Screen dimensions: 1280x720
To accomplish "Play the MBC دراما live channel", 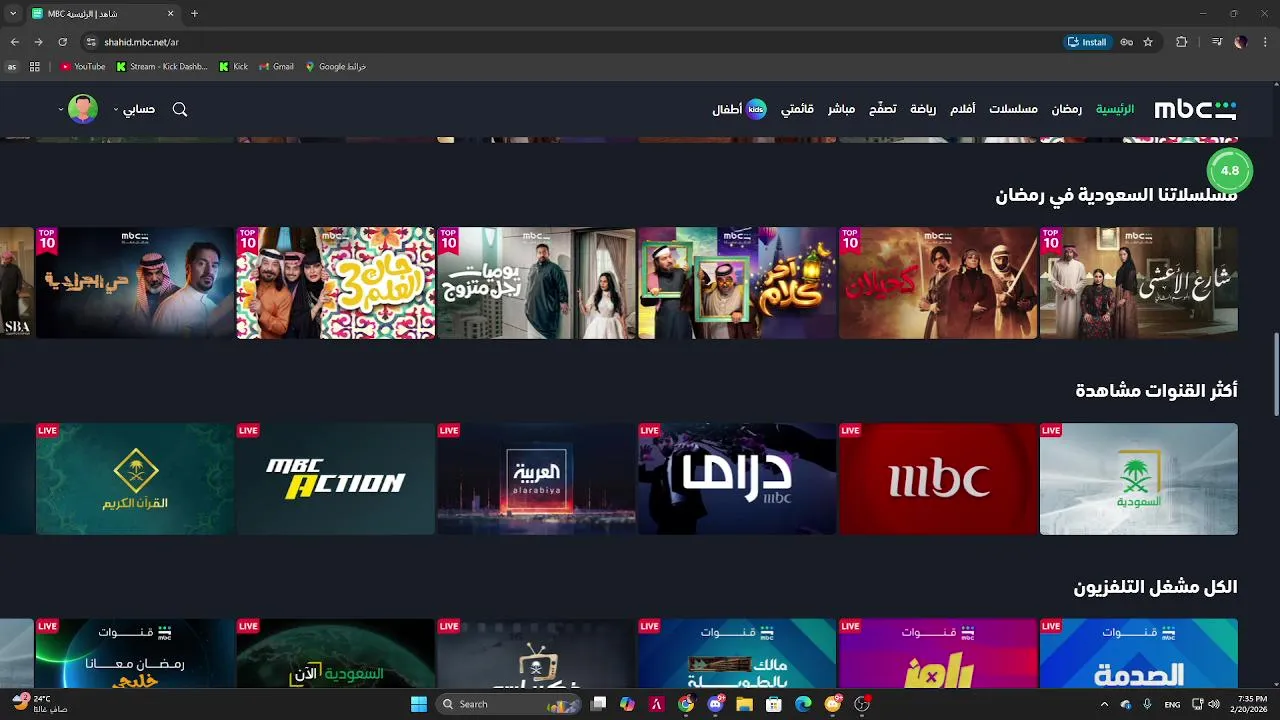I will 737,479.
